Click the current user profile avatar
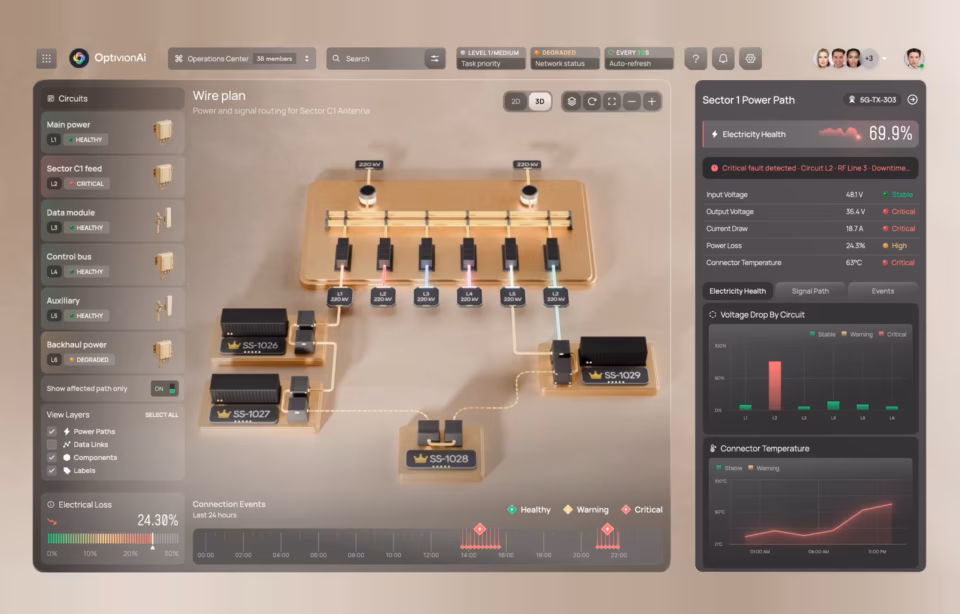 914,58
